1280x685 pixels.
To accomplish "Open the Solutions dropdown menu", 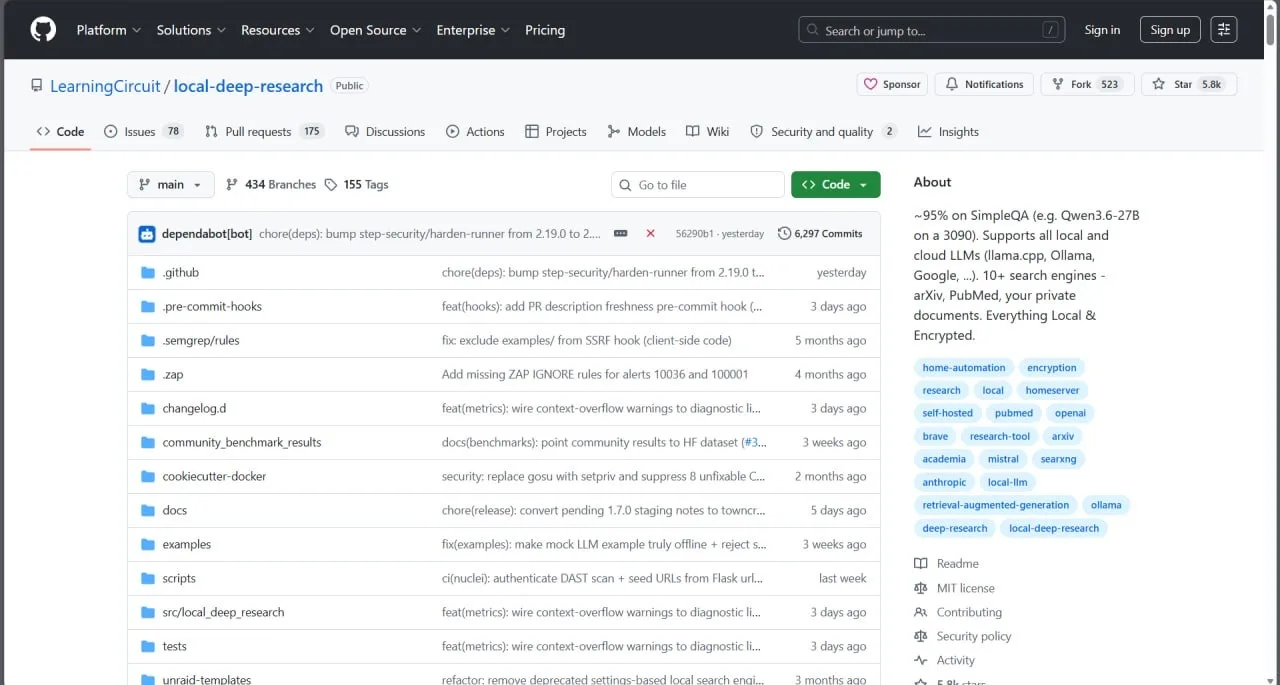I will (191, 30).
